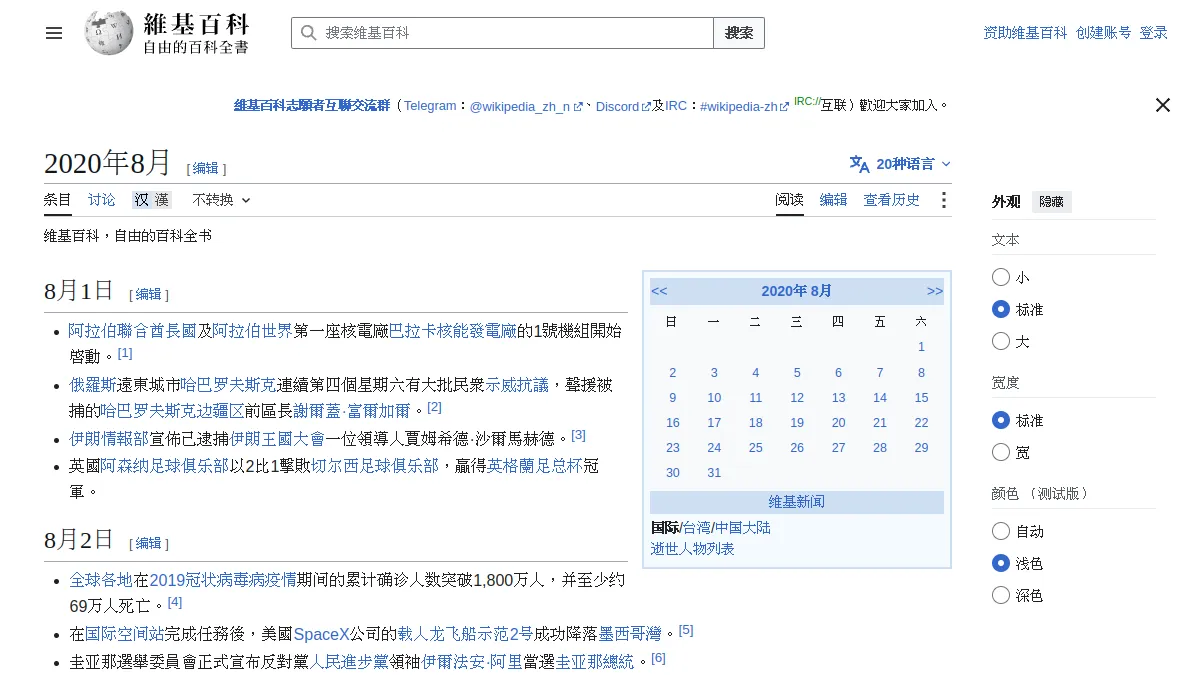Switch to the 讨论 tab

click(101, 200)
